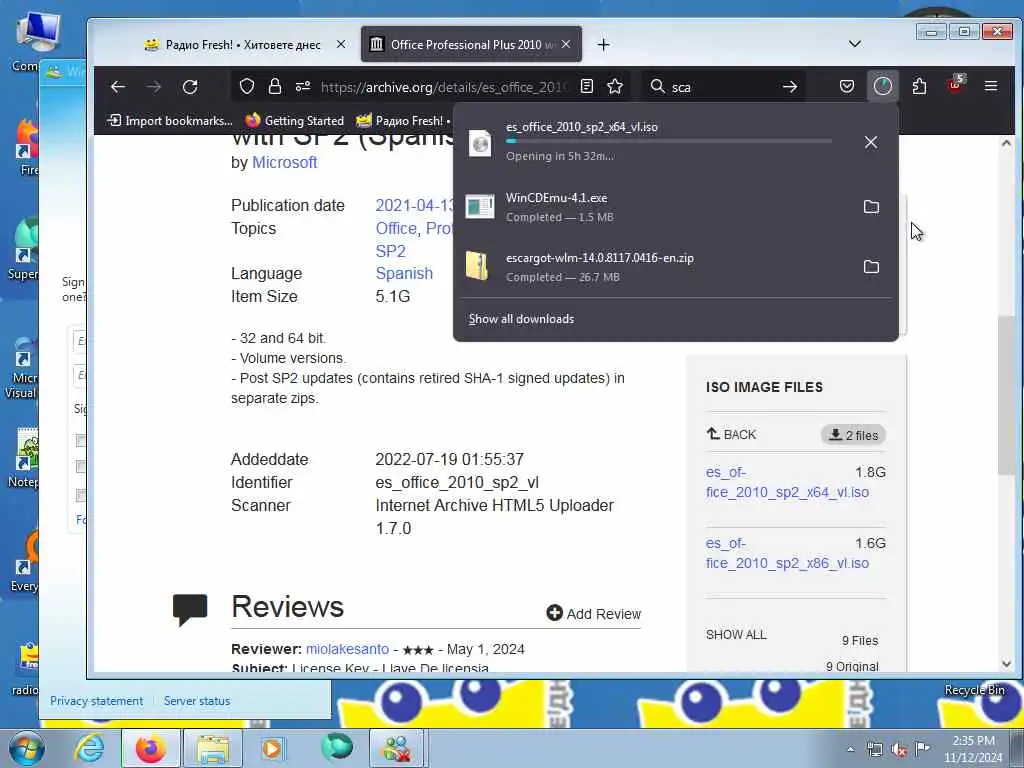The image size is (1024, 768).
Task: Click the Import bookmarks toolbar item
Action: pyautogui.click(x=170, y=121)
